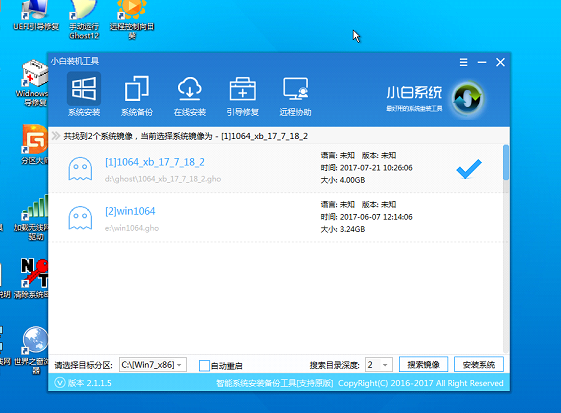Open the hamburger menu in title bar
Viewport: 561px width, 413px height.
pyautogui.click(x=464, y=62)
